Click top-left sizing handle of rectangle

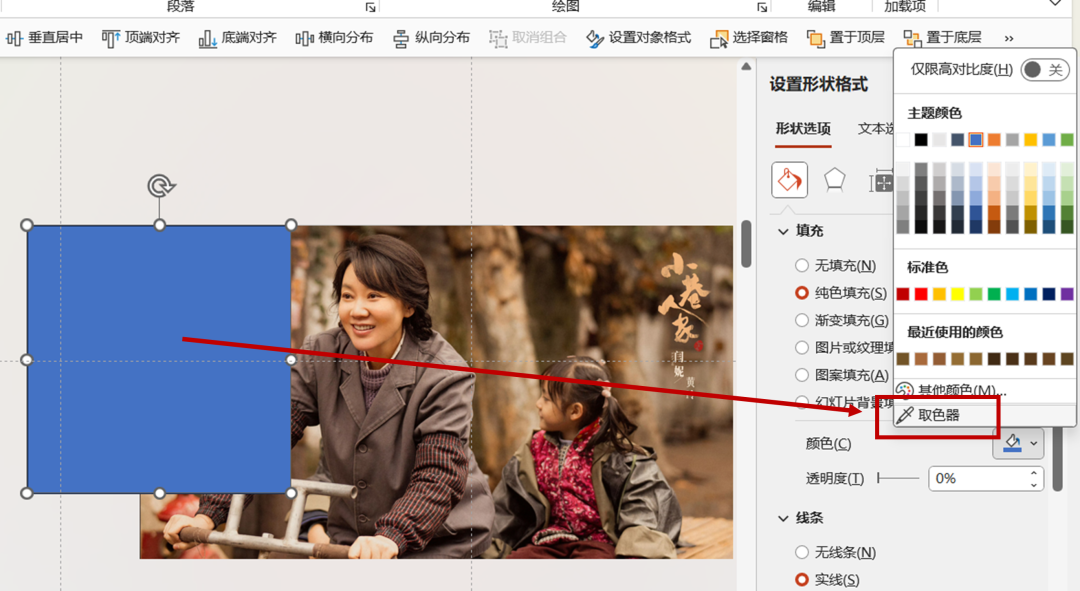coord(27,225)
